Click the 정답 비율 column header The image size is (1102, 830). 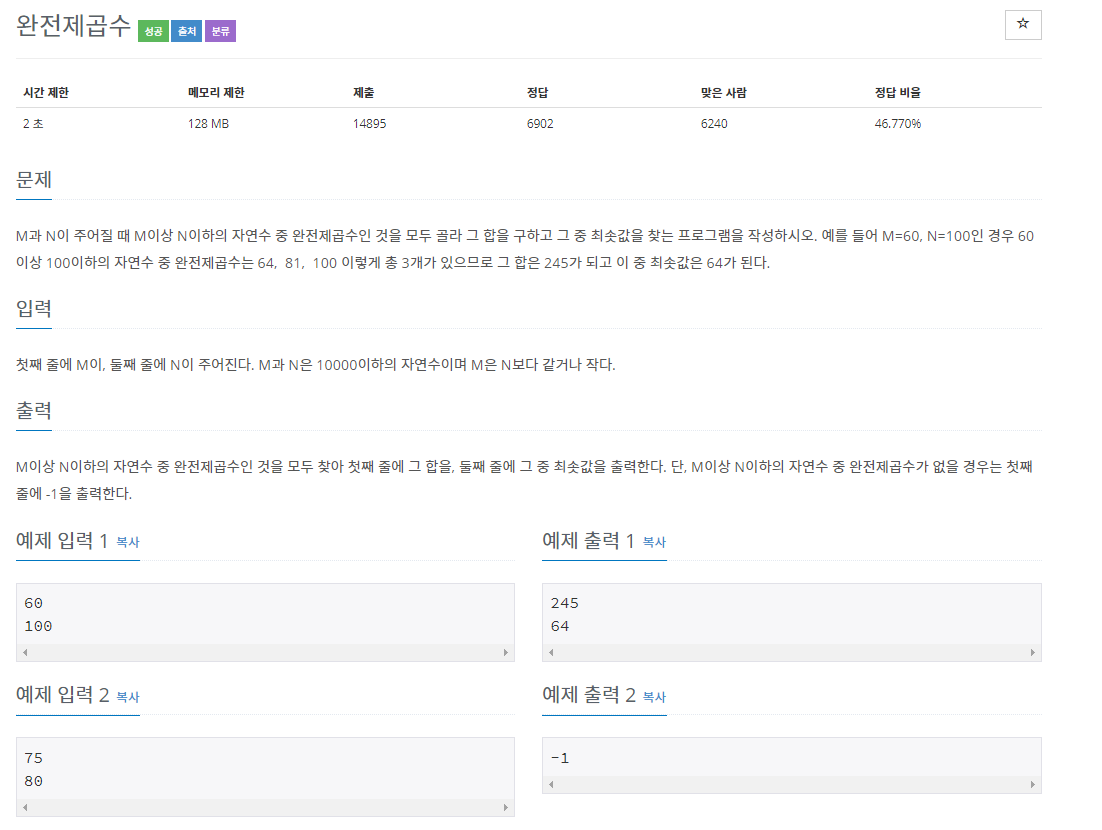click(x=897, y=93)
